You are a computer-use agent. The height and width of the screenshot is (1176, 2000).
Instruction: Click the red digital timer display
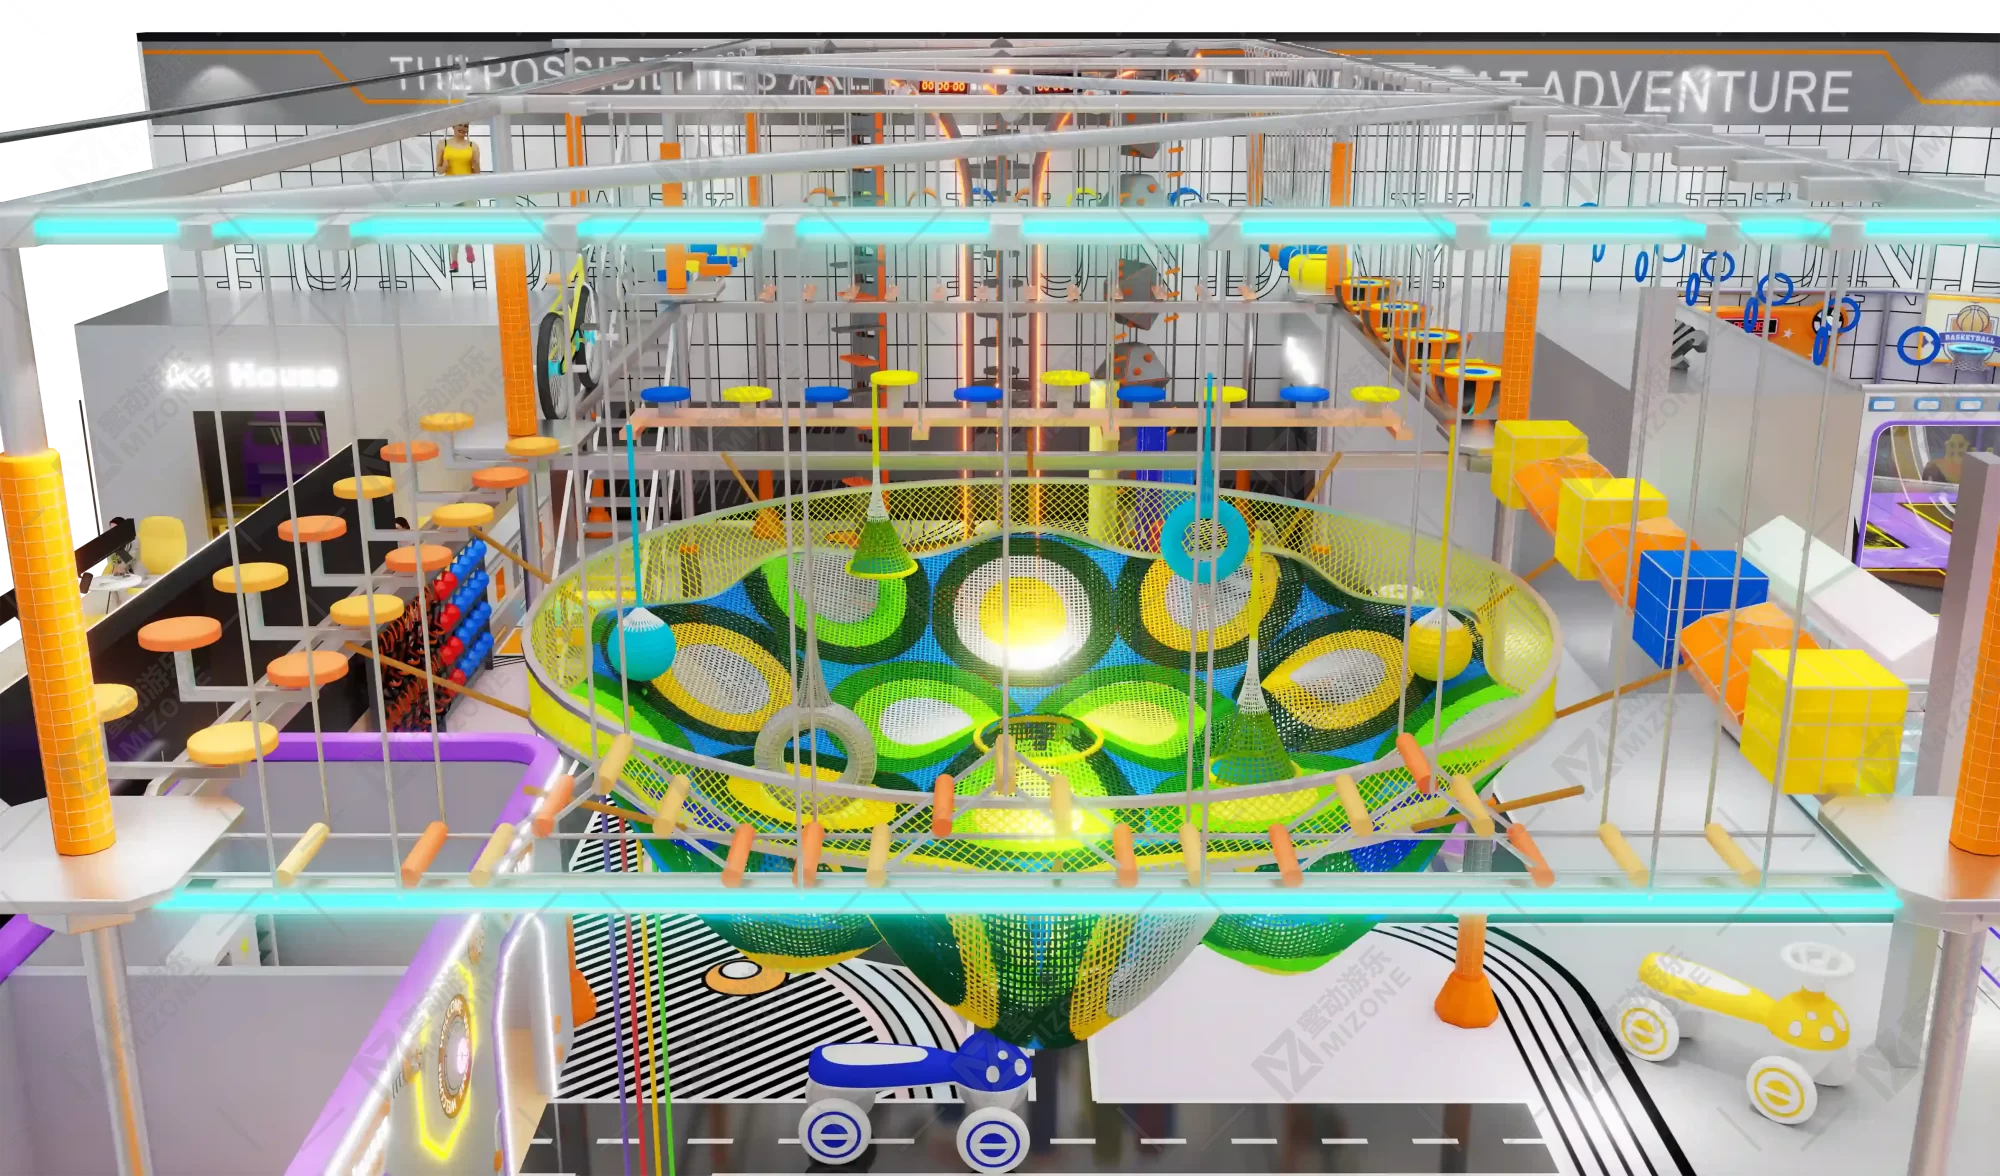[x=942, y=87]
